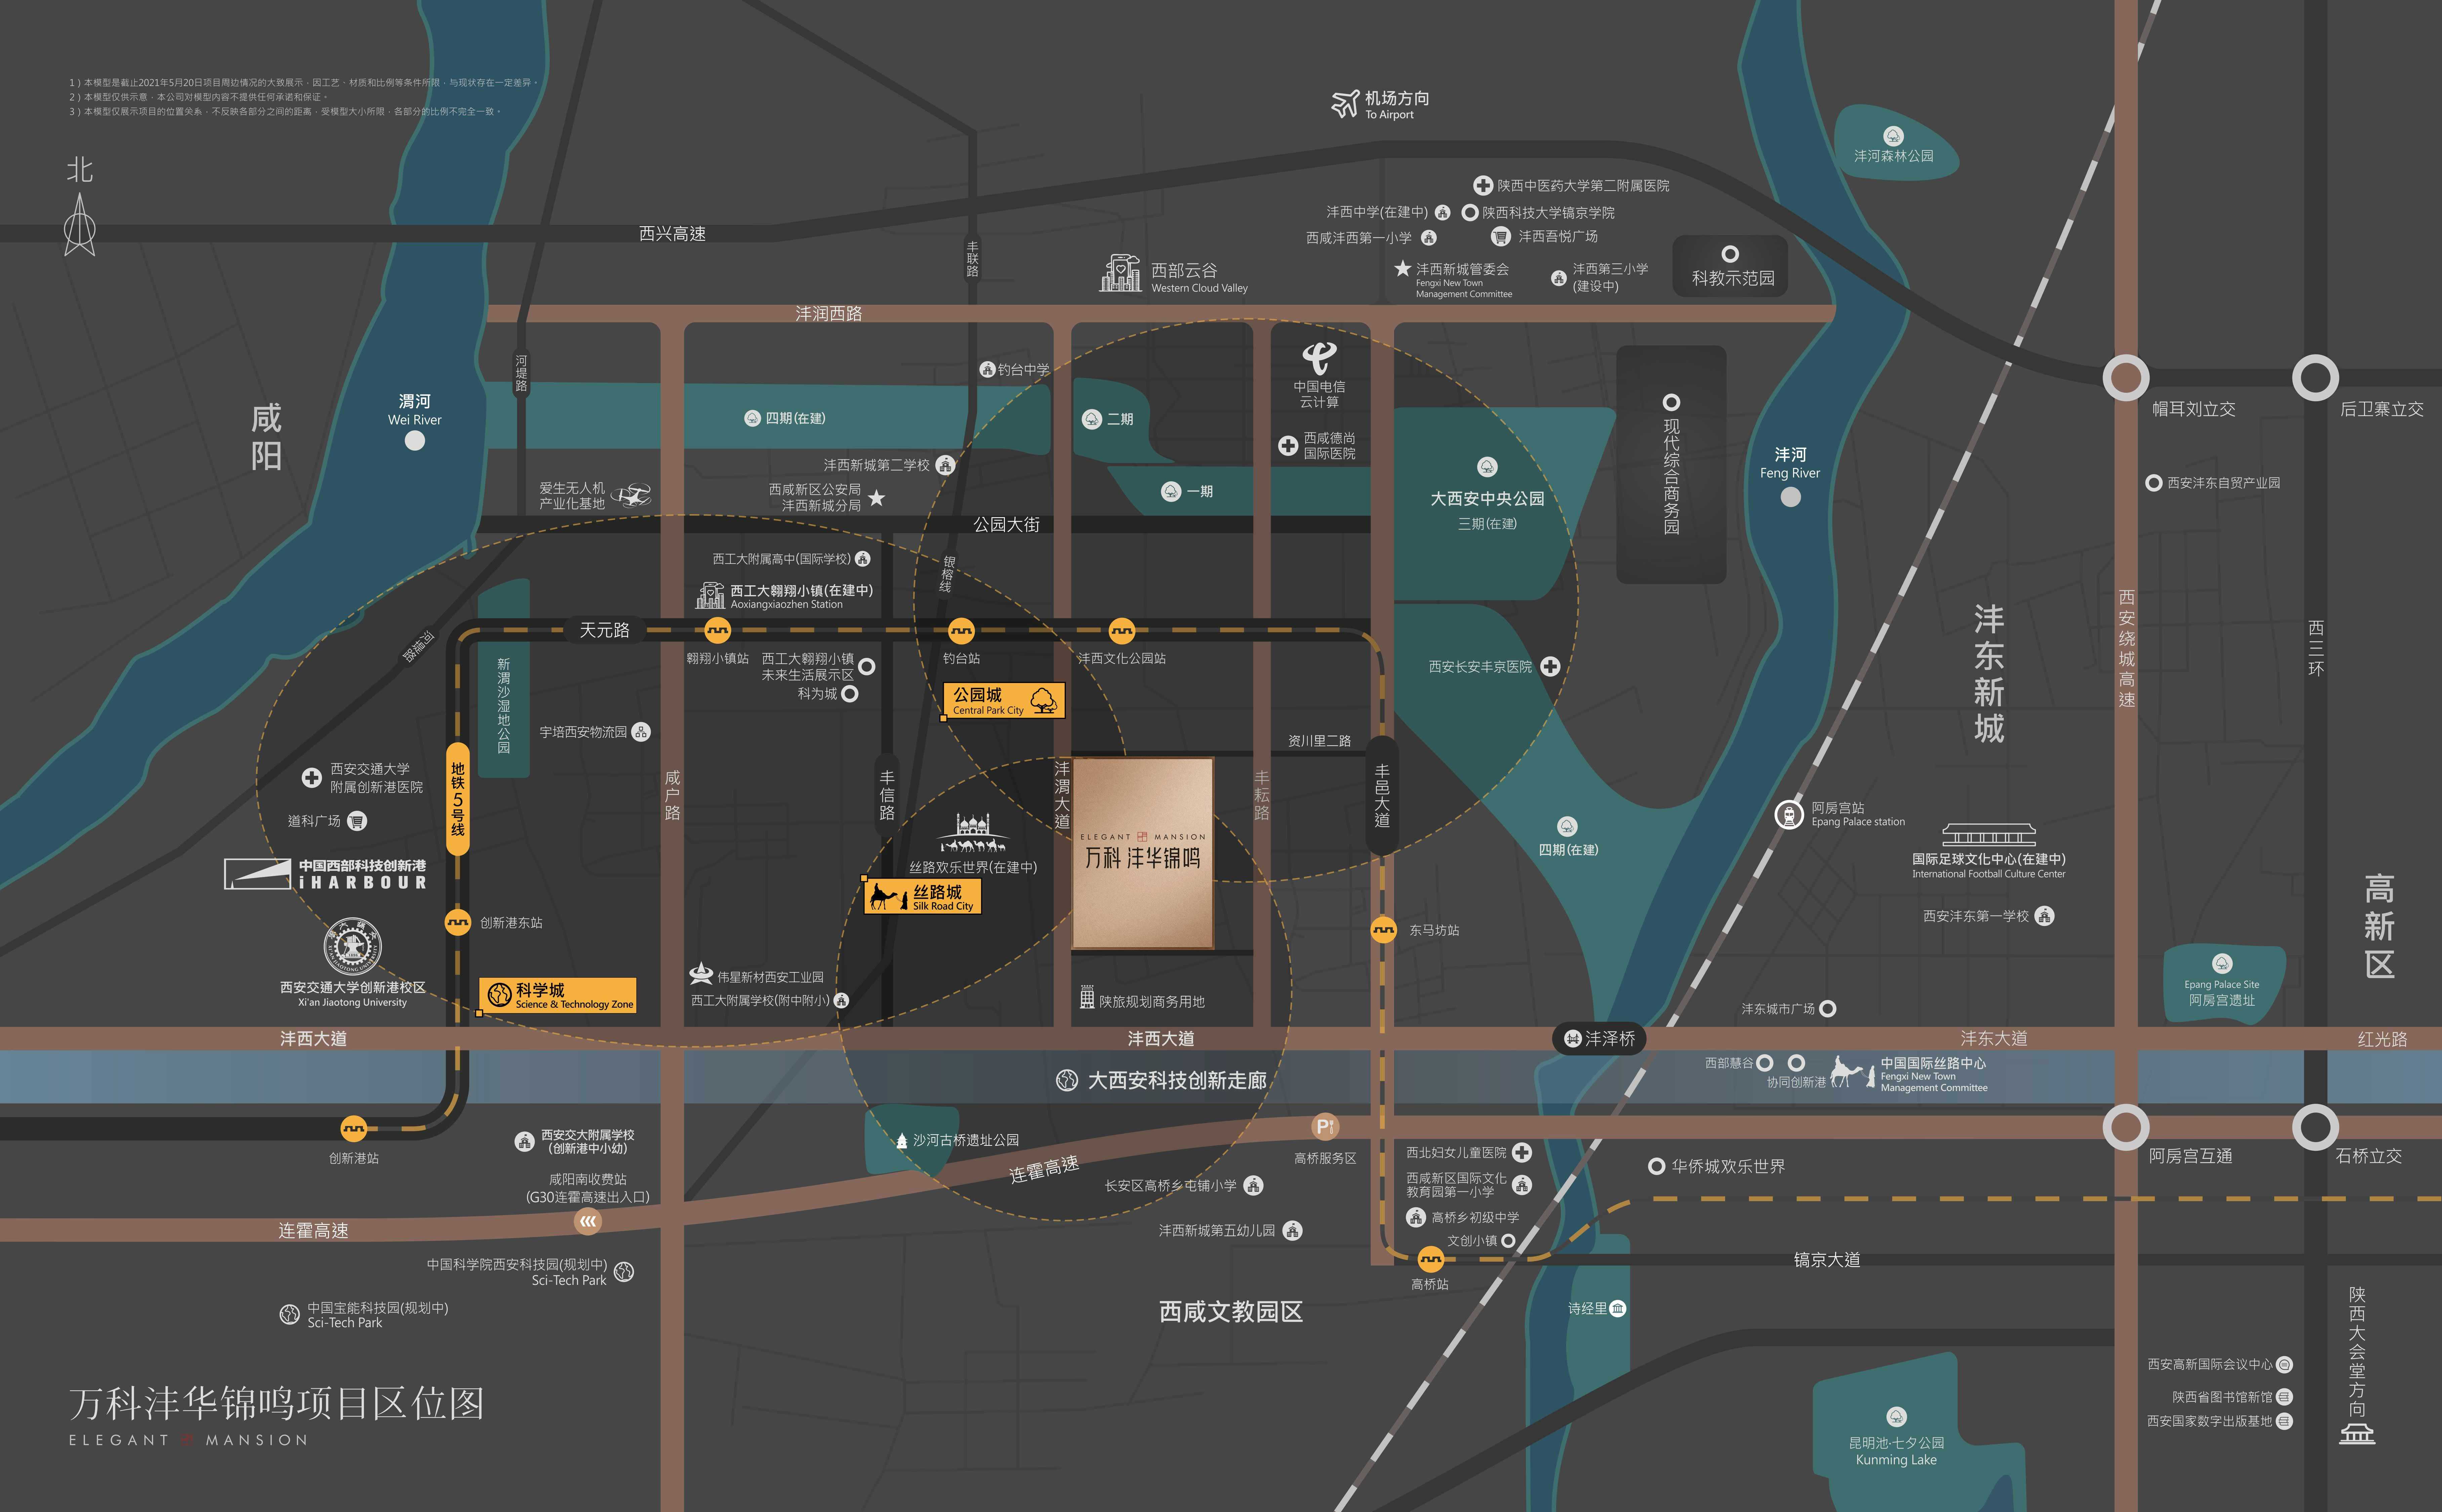Click the 沣泽桥 bridge label pill
The image size is (2442, 1512).
(1599, 1039)
